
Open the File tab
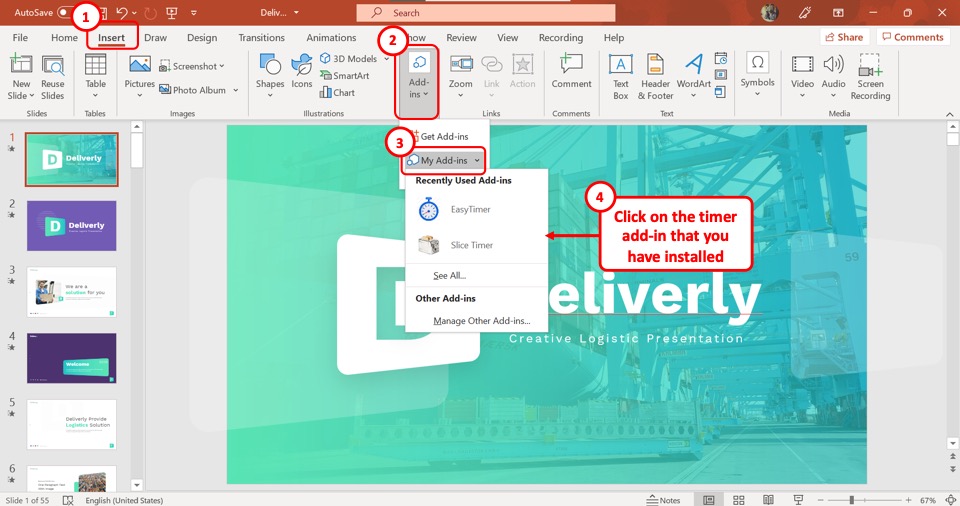(x=20, y=37)
